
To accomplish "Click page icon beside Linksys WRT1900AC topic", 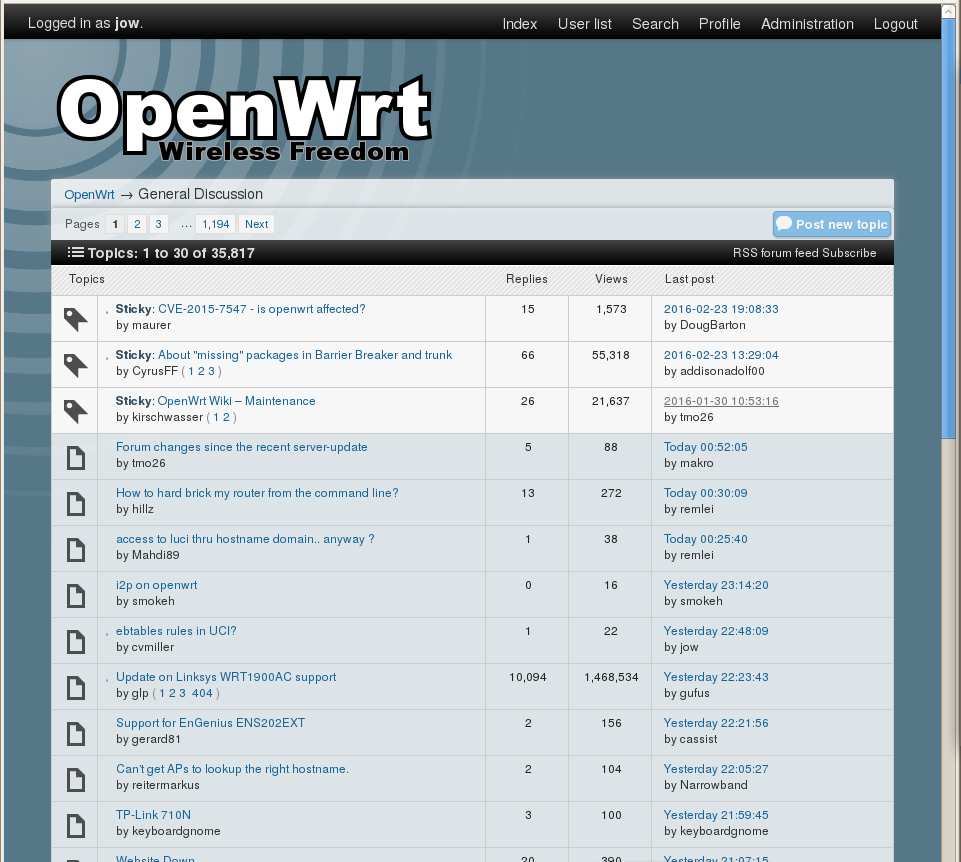I will [75, 687].
